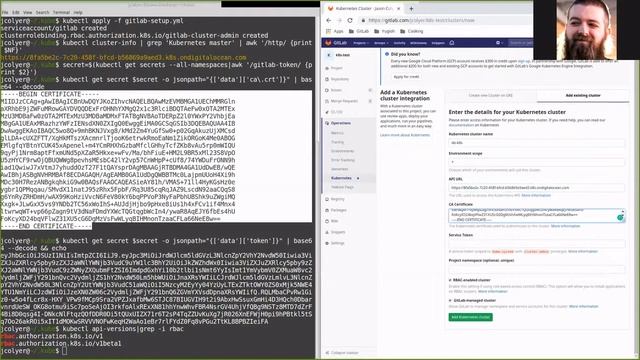Click More information under CA Certificate
The width and height of the screenshot is (640, 360).
(565, 226)
